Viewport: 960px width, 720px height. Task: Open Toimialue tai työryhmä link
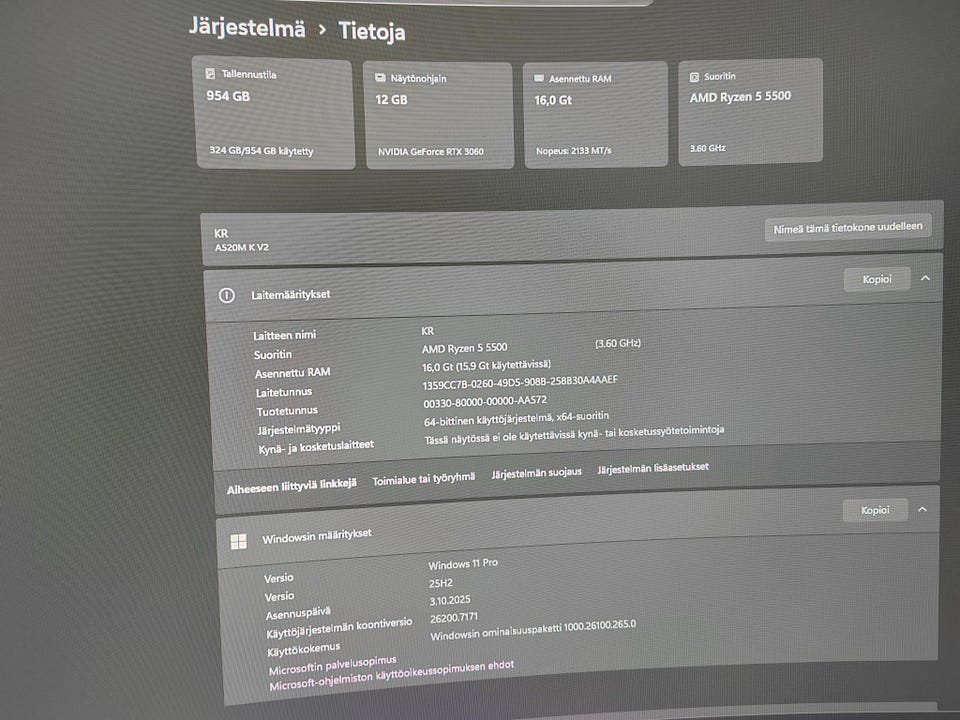(x=424, y=479)
